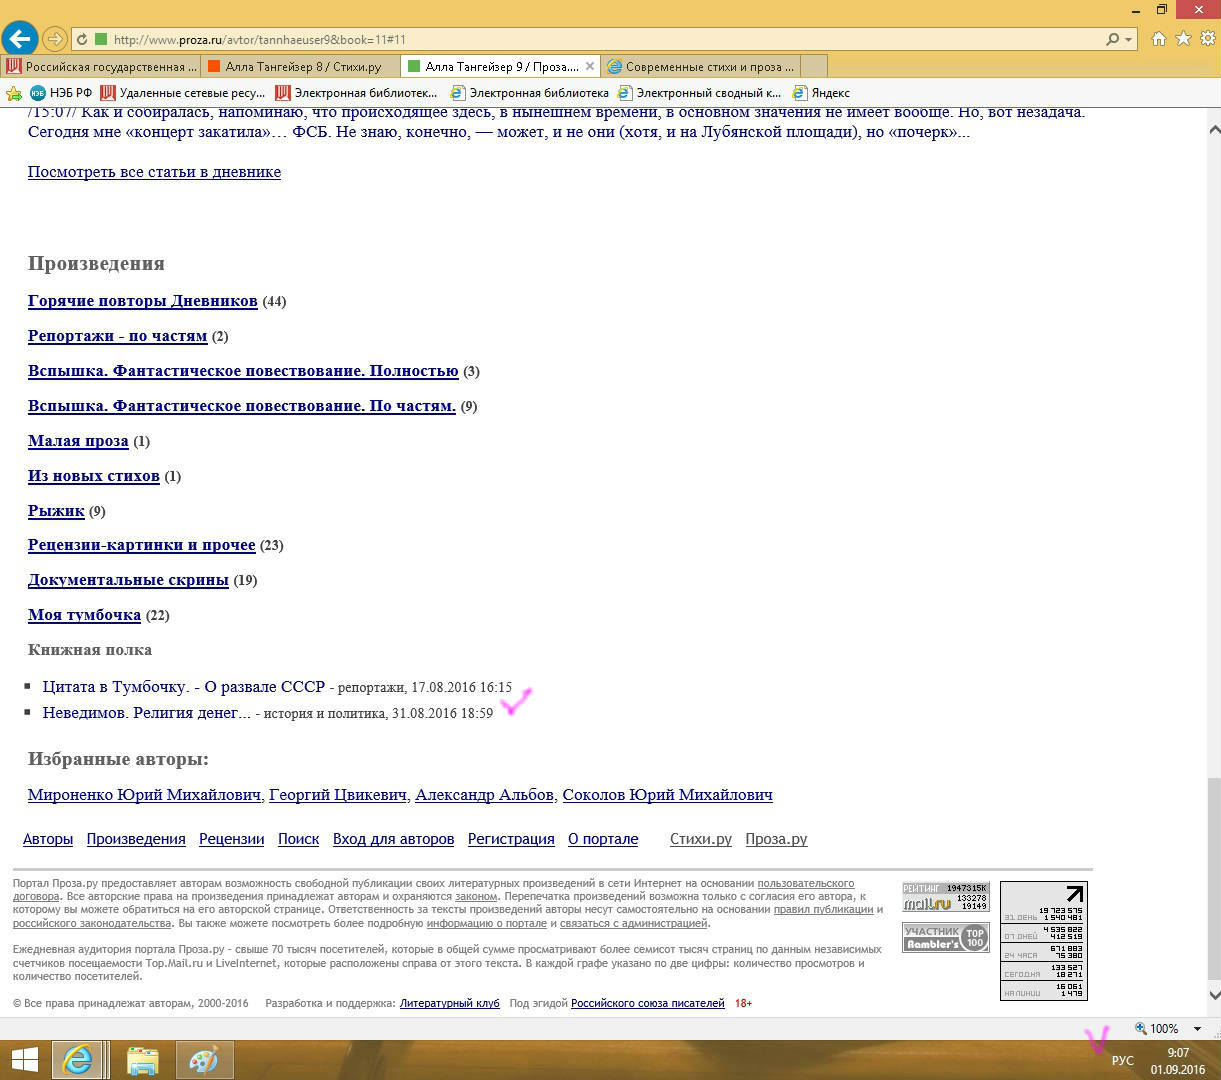1221x1080 pixels.
Task: Open the Рыжик collection
Action: tap(56, 511)
